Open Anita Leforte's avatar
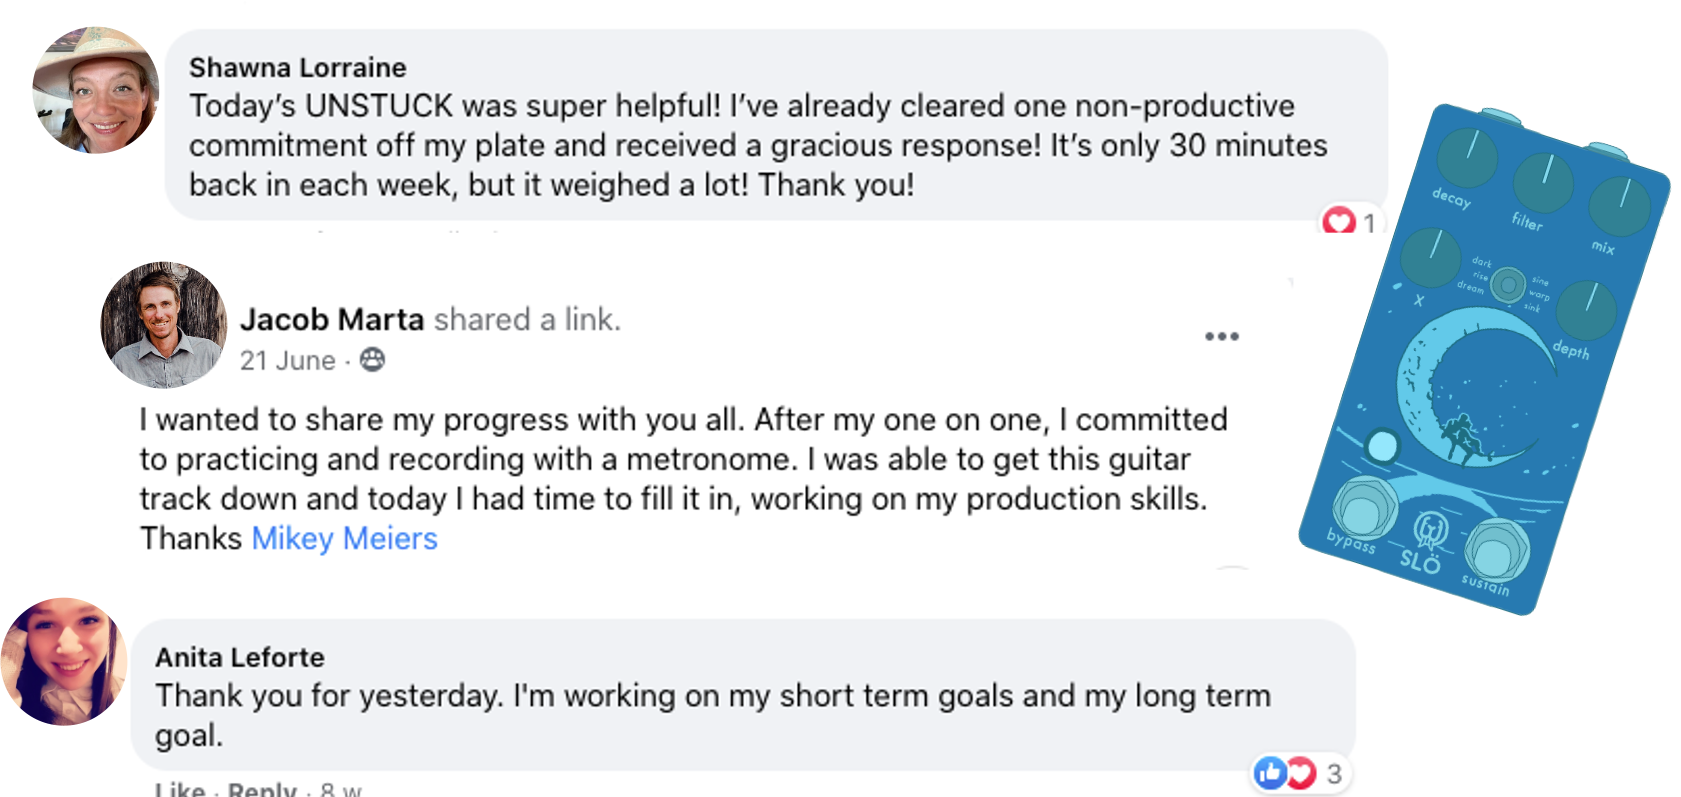The image size is (1681, 797). pyautogui.click(x=64, y=661)
